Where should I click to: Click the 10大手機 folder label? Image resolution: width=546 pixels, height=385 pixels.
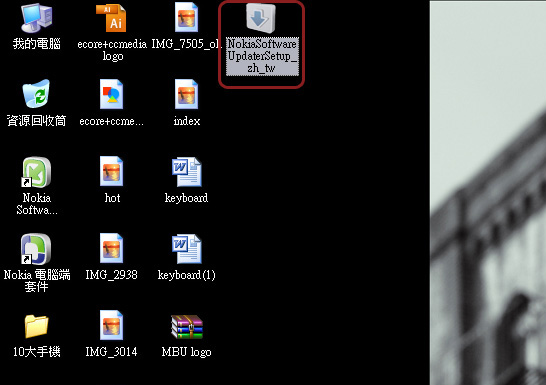(37, 352)
